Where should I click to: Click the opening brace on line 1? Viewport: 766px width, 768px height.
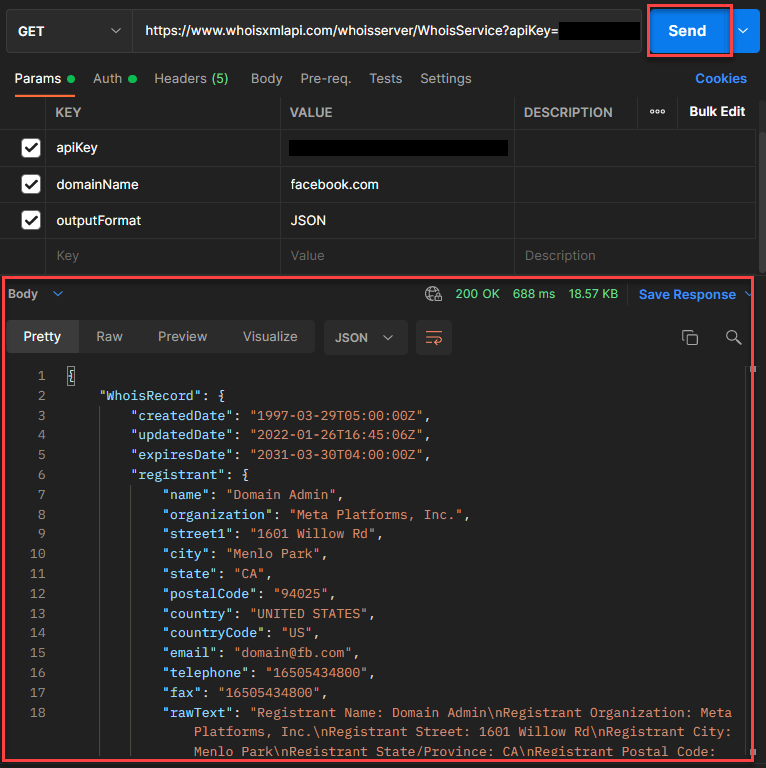tap(71, 376)
